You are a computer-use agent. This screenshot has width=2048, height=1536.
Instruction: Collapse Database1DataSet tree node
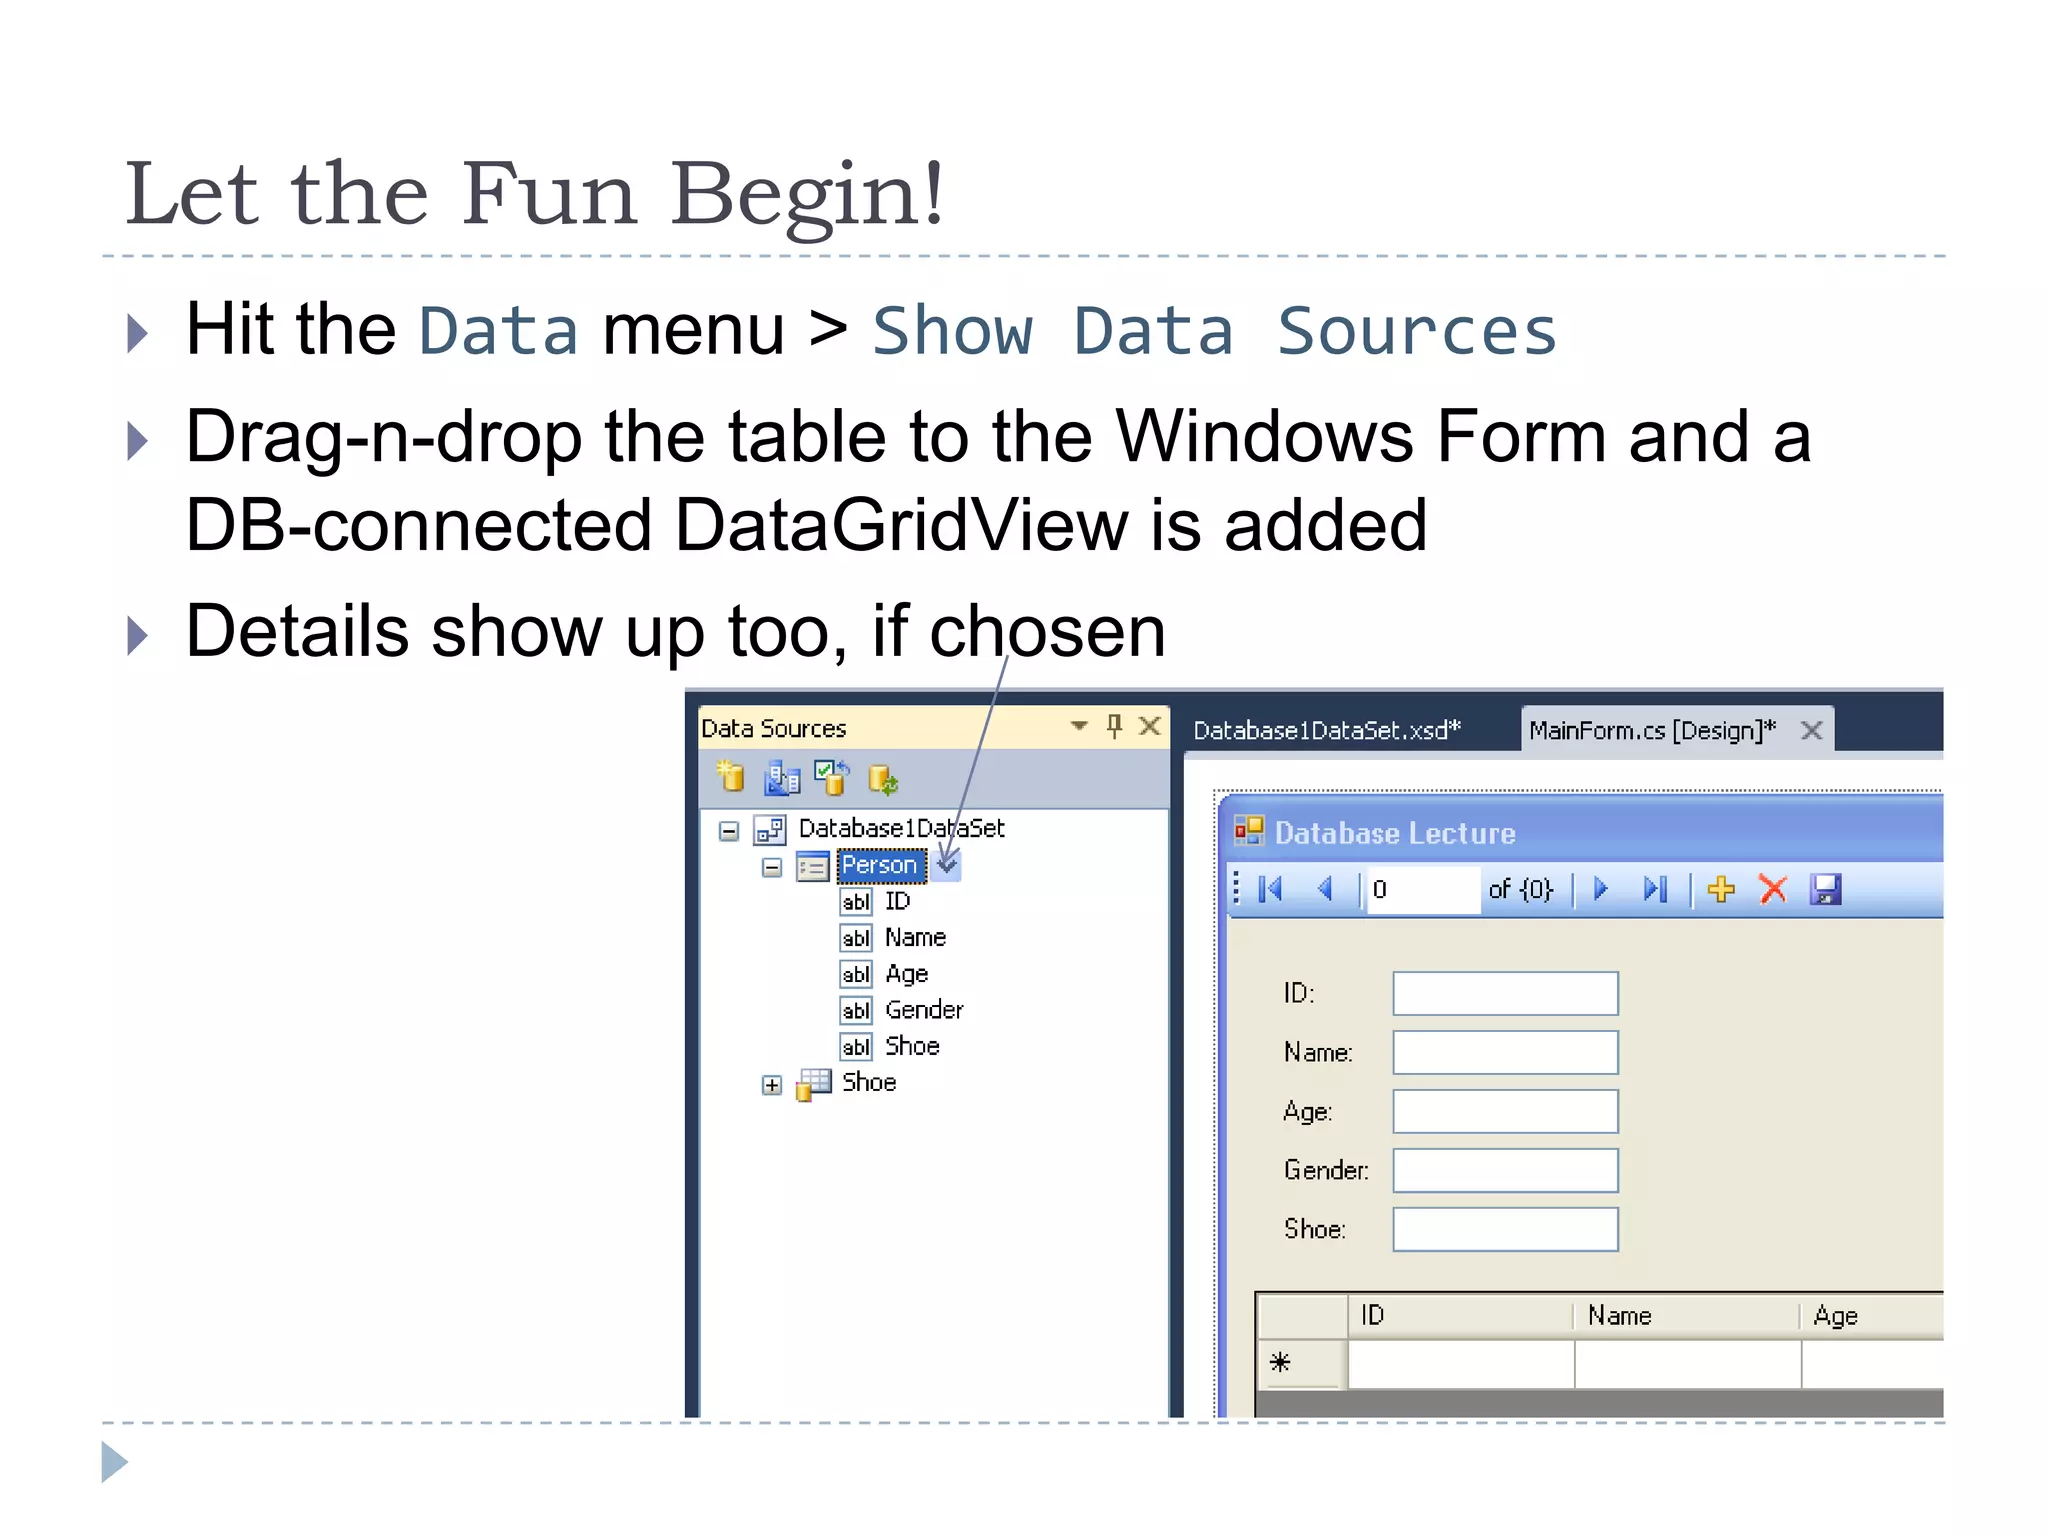[x=729, y=830]
